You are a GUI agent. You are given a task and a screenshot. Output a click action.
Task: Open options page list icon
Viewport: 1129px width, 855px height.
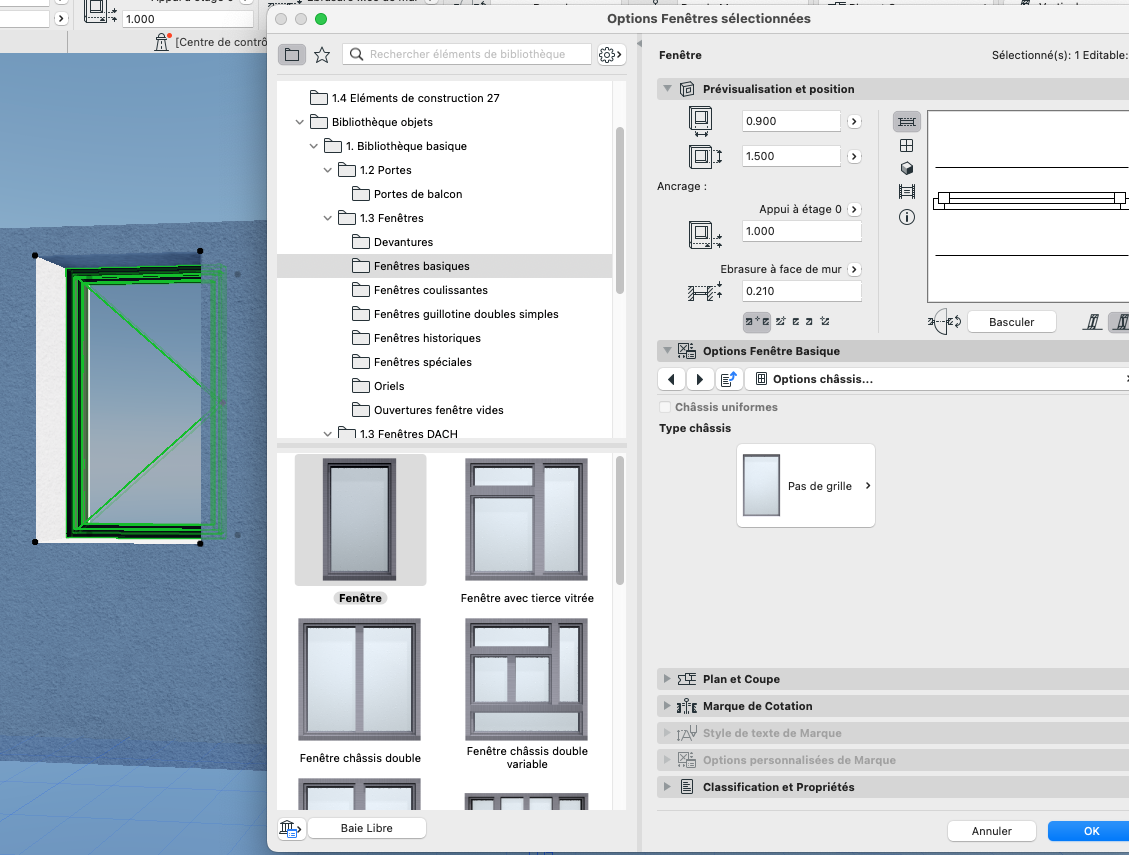pos(729,379)
